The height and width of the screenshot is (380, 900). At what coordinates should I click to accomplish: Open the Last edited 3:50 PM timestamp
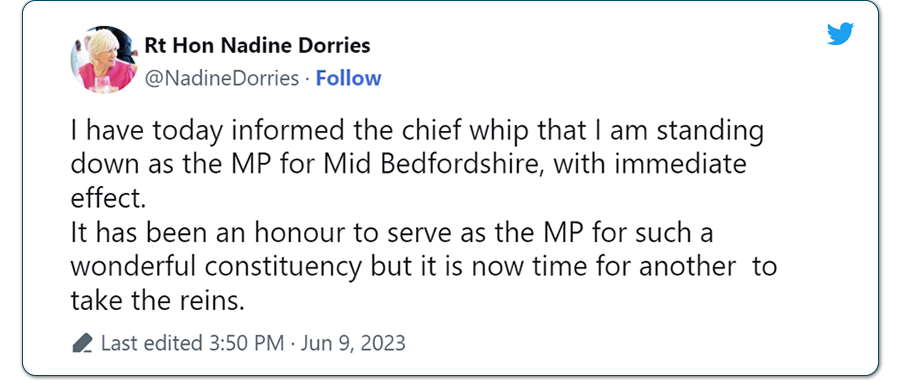(192, 343)
